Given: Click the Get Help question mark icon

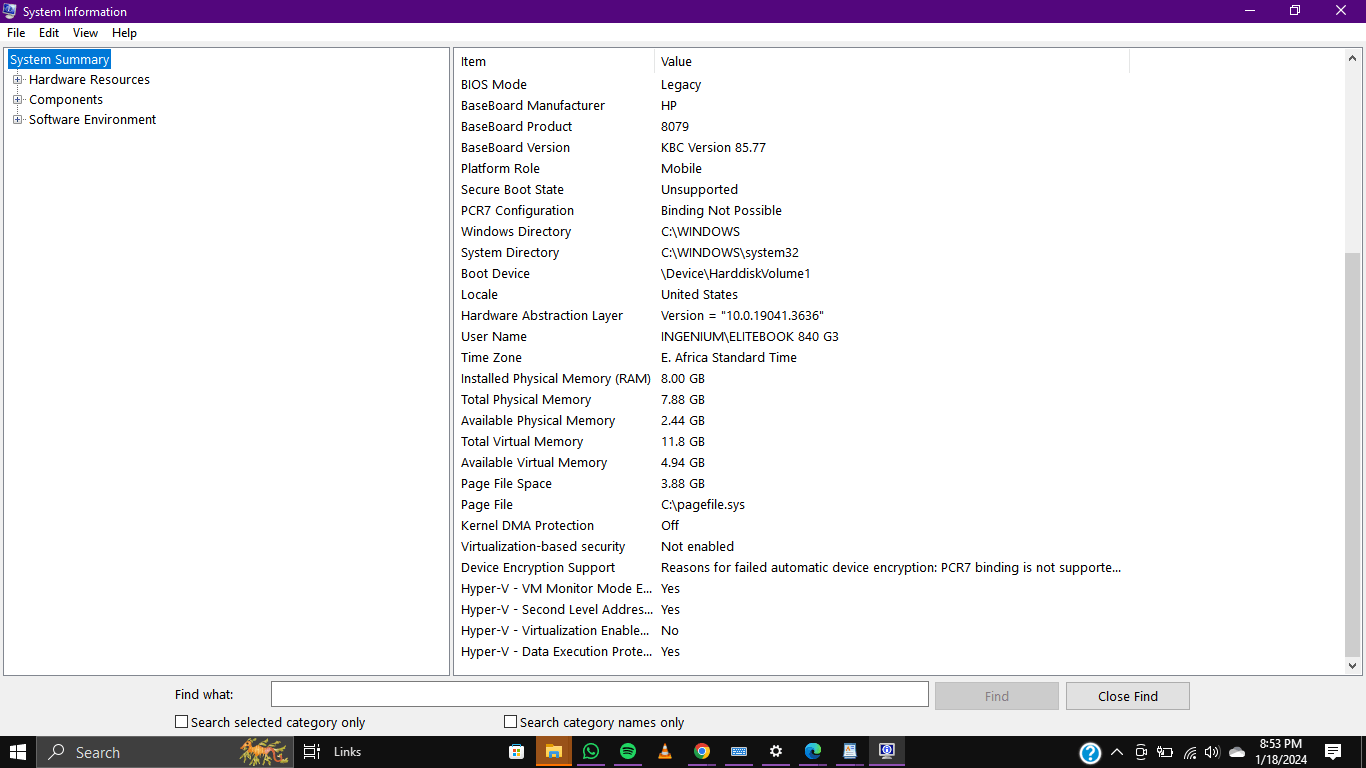Looking at the screenshot, I should pyautogui.click(x=1090, y=753).
